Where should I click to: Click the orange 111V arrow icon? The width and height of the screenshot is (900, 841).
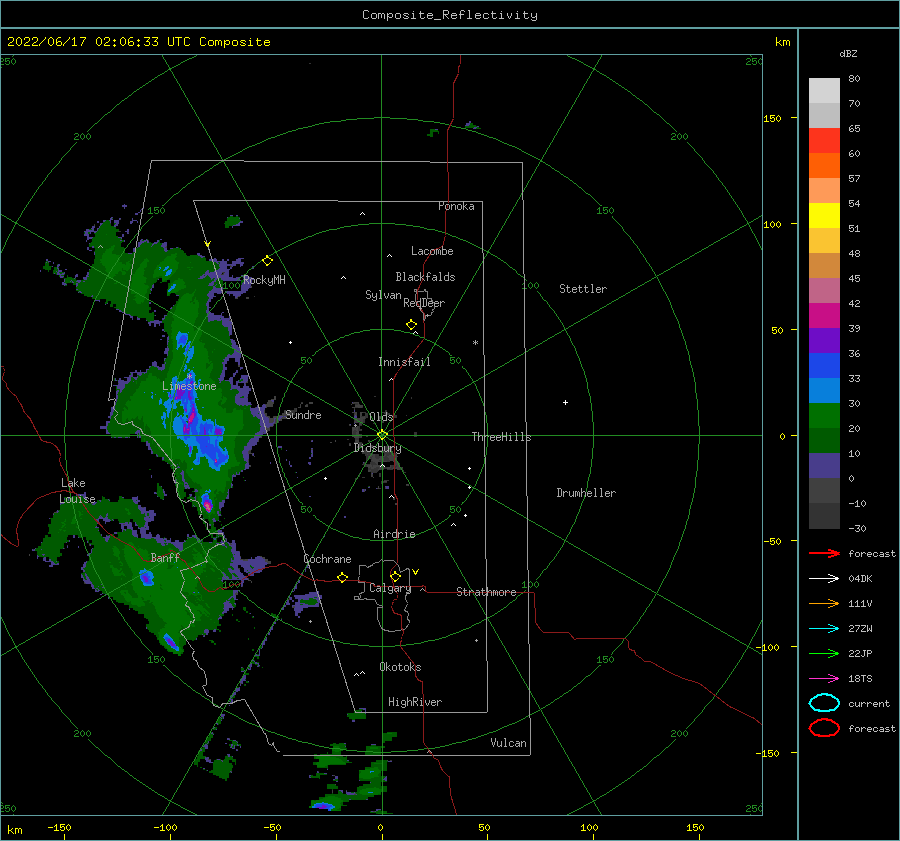pos(824,603)
